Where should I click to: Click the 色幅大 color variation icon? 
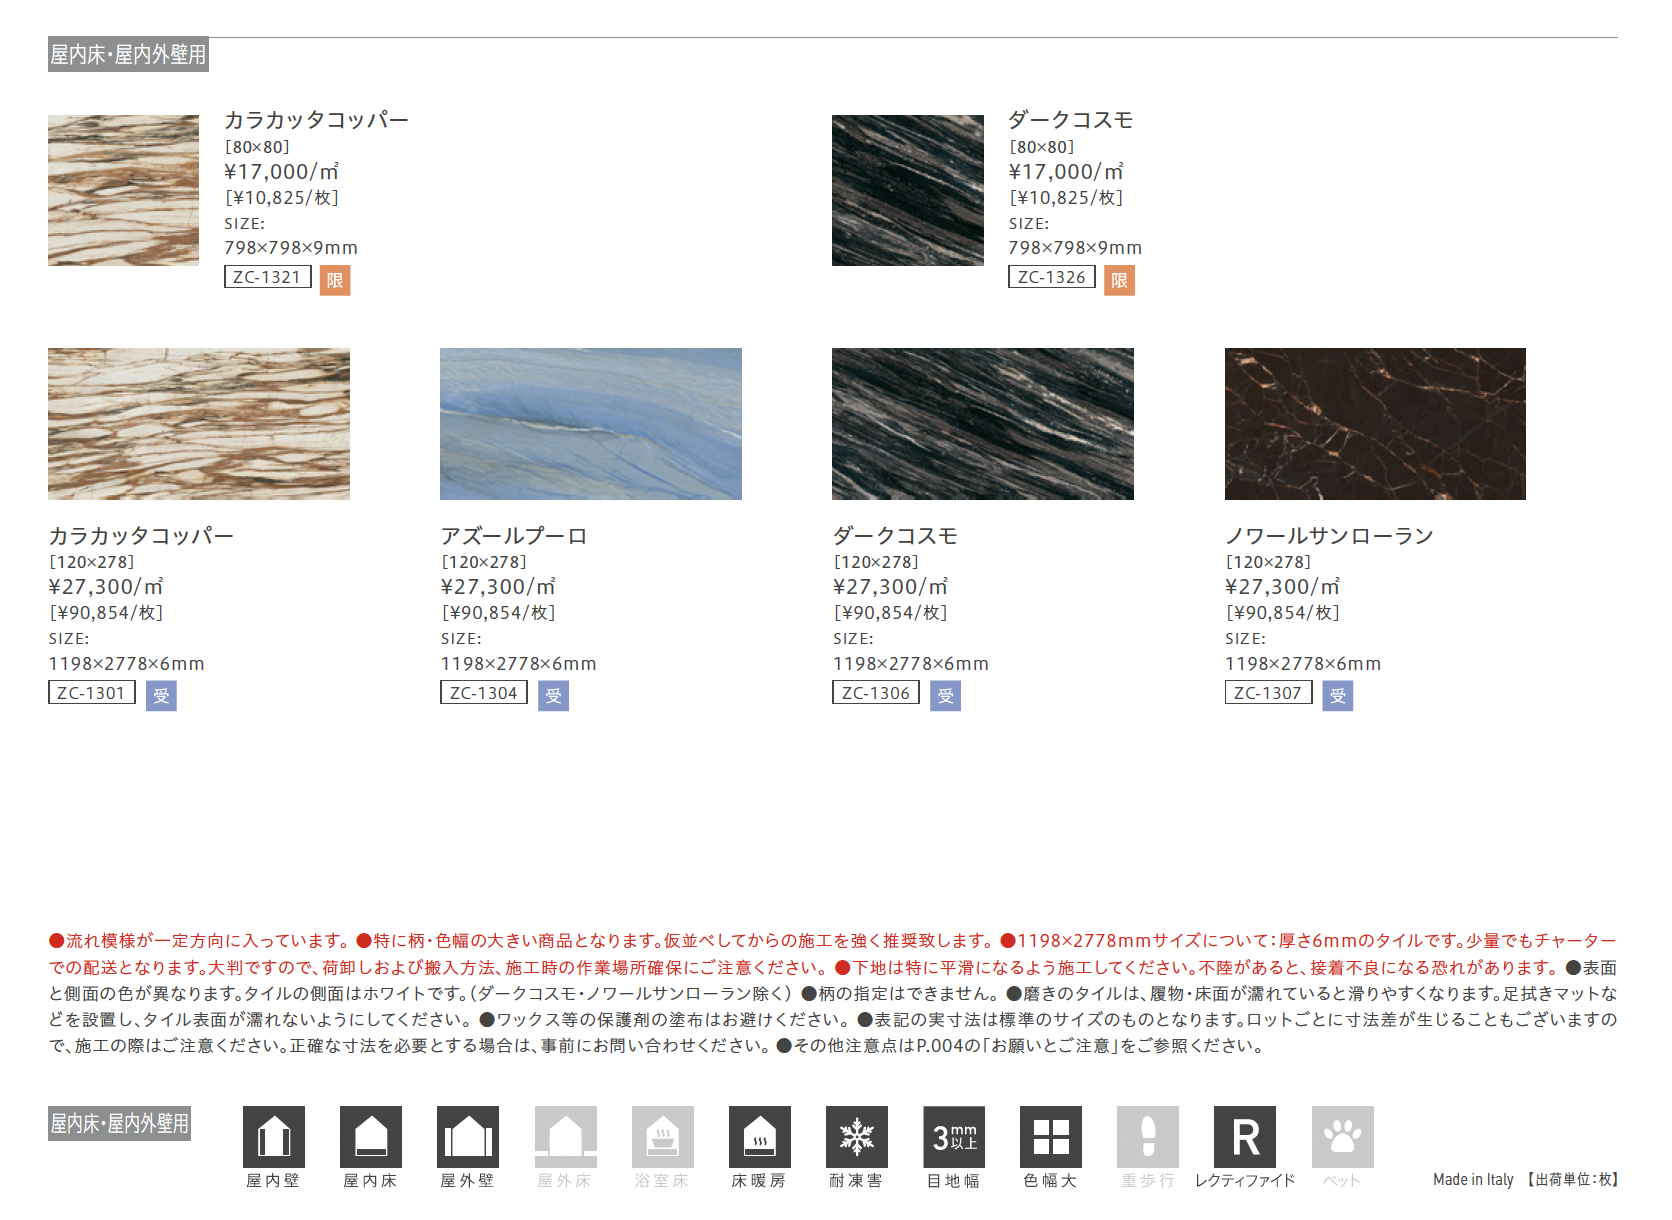pos(1050,1136)
